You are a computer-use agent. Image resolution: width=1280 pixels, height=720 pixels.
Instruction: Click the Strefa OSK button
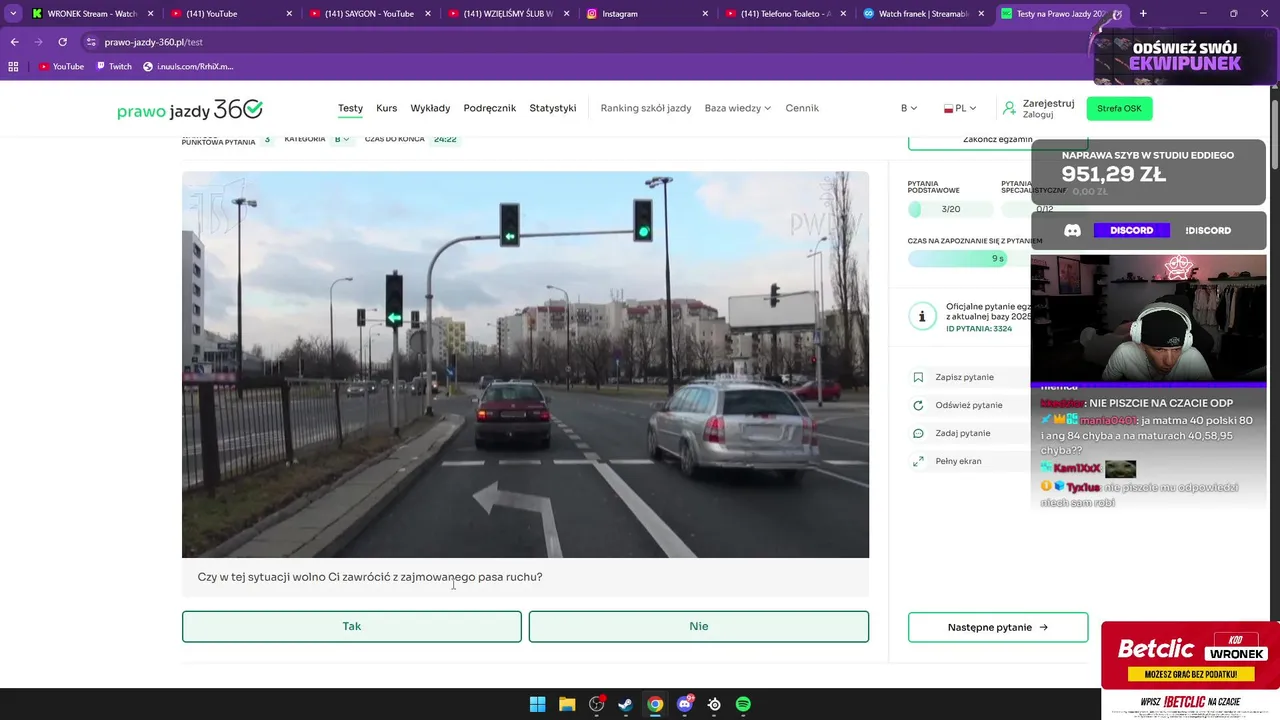(1119, 108)
